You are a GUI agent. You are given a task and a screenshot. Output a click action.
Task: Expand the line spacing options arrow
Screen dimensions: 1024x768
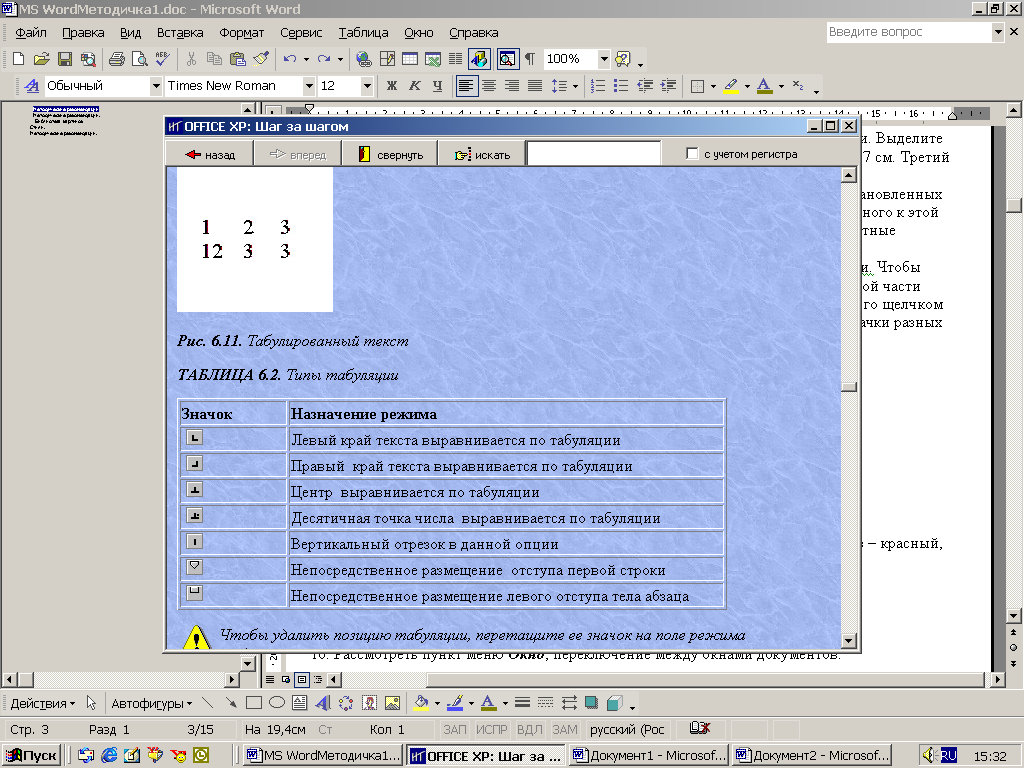[575, 86]
